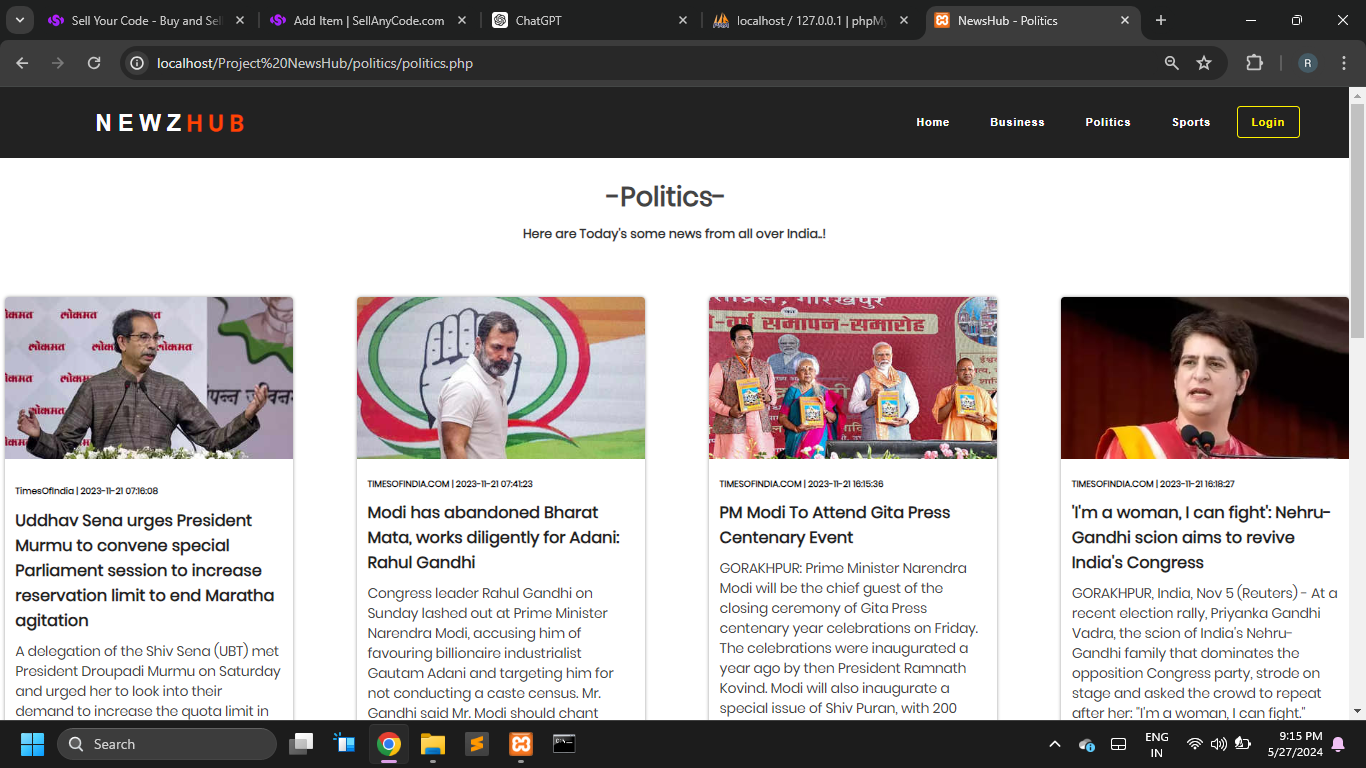Screen dimensions: 1366x768
Task: Launch Sublime Text from the taskbar
Action: pos(477,744)
